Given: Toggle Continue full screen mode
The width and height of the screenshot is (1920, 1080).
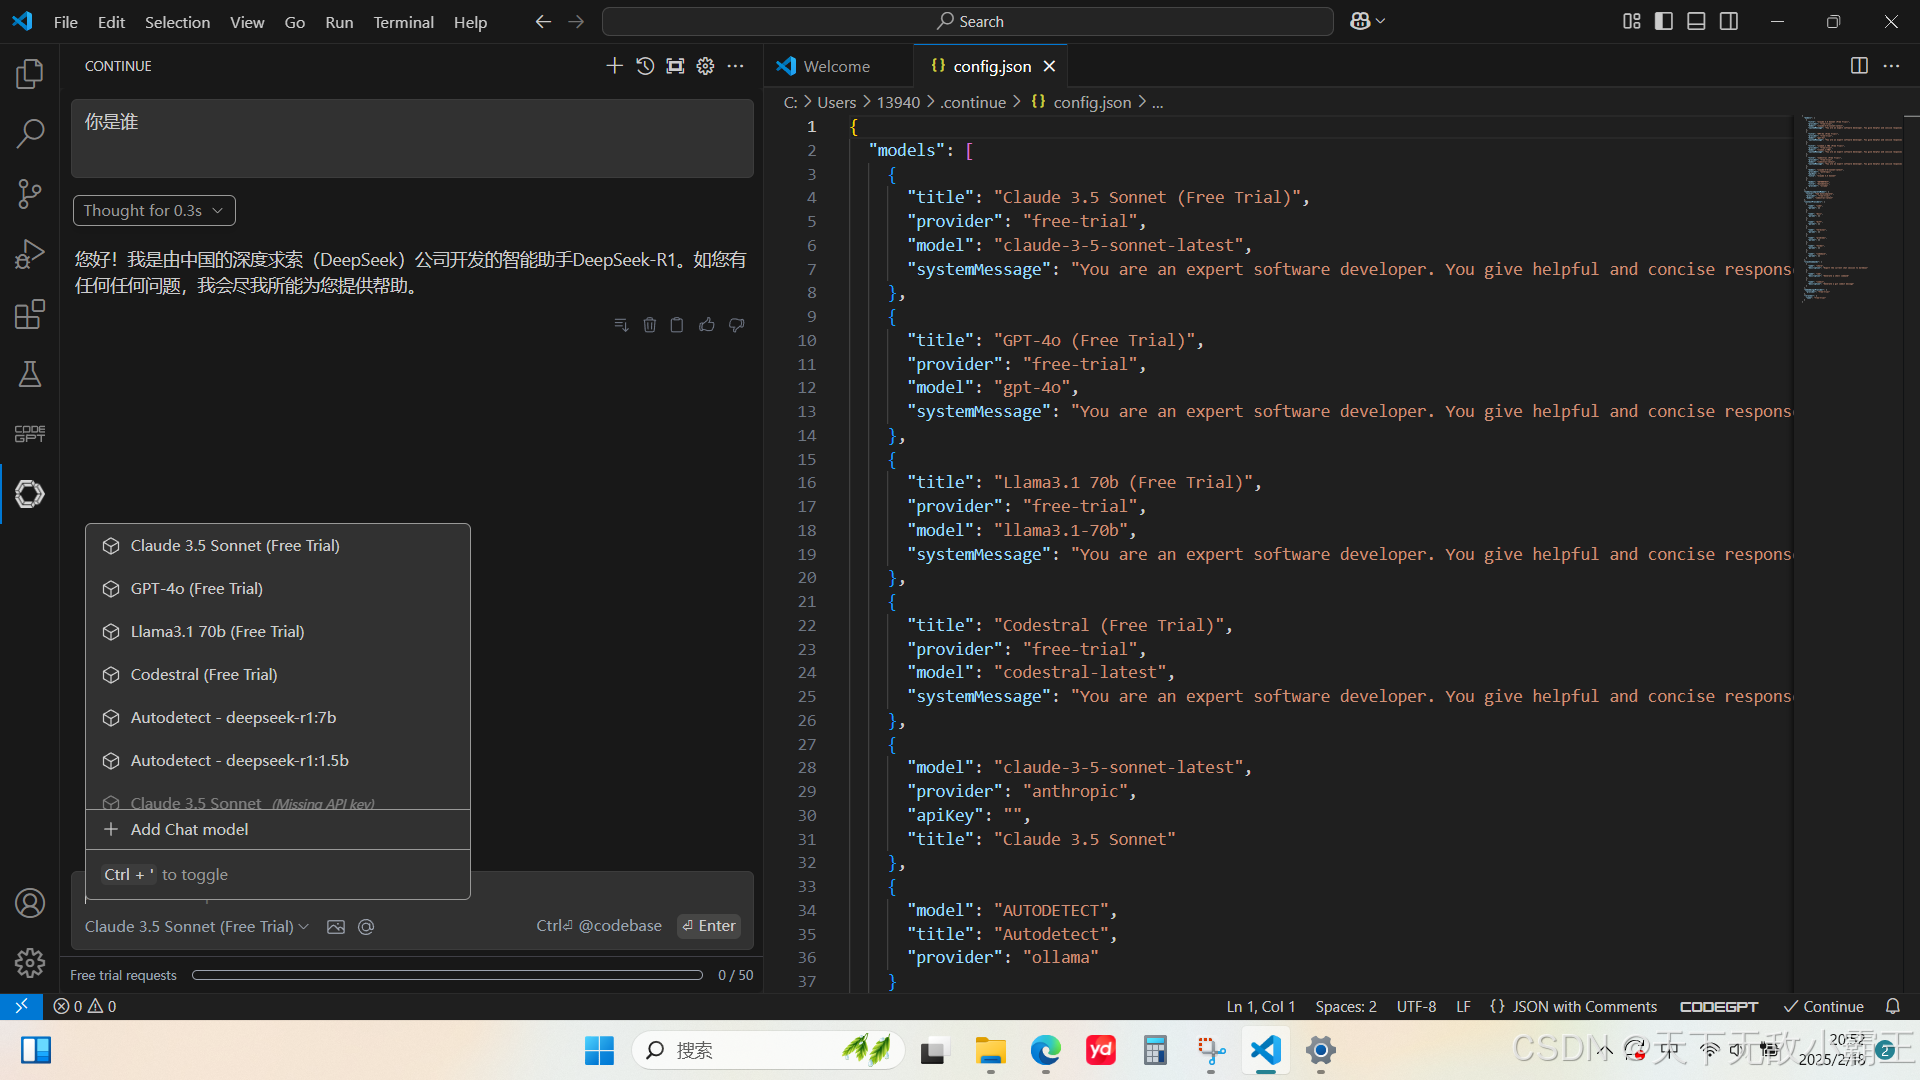Looking at the screenshot, I should (676, 66).
